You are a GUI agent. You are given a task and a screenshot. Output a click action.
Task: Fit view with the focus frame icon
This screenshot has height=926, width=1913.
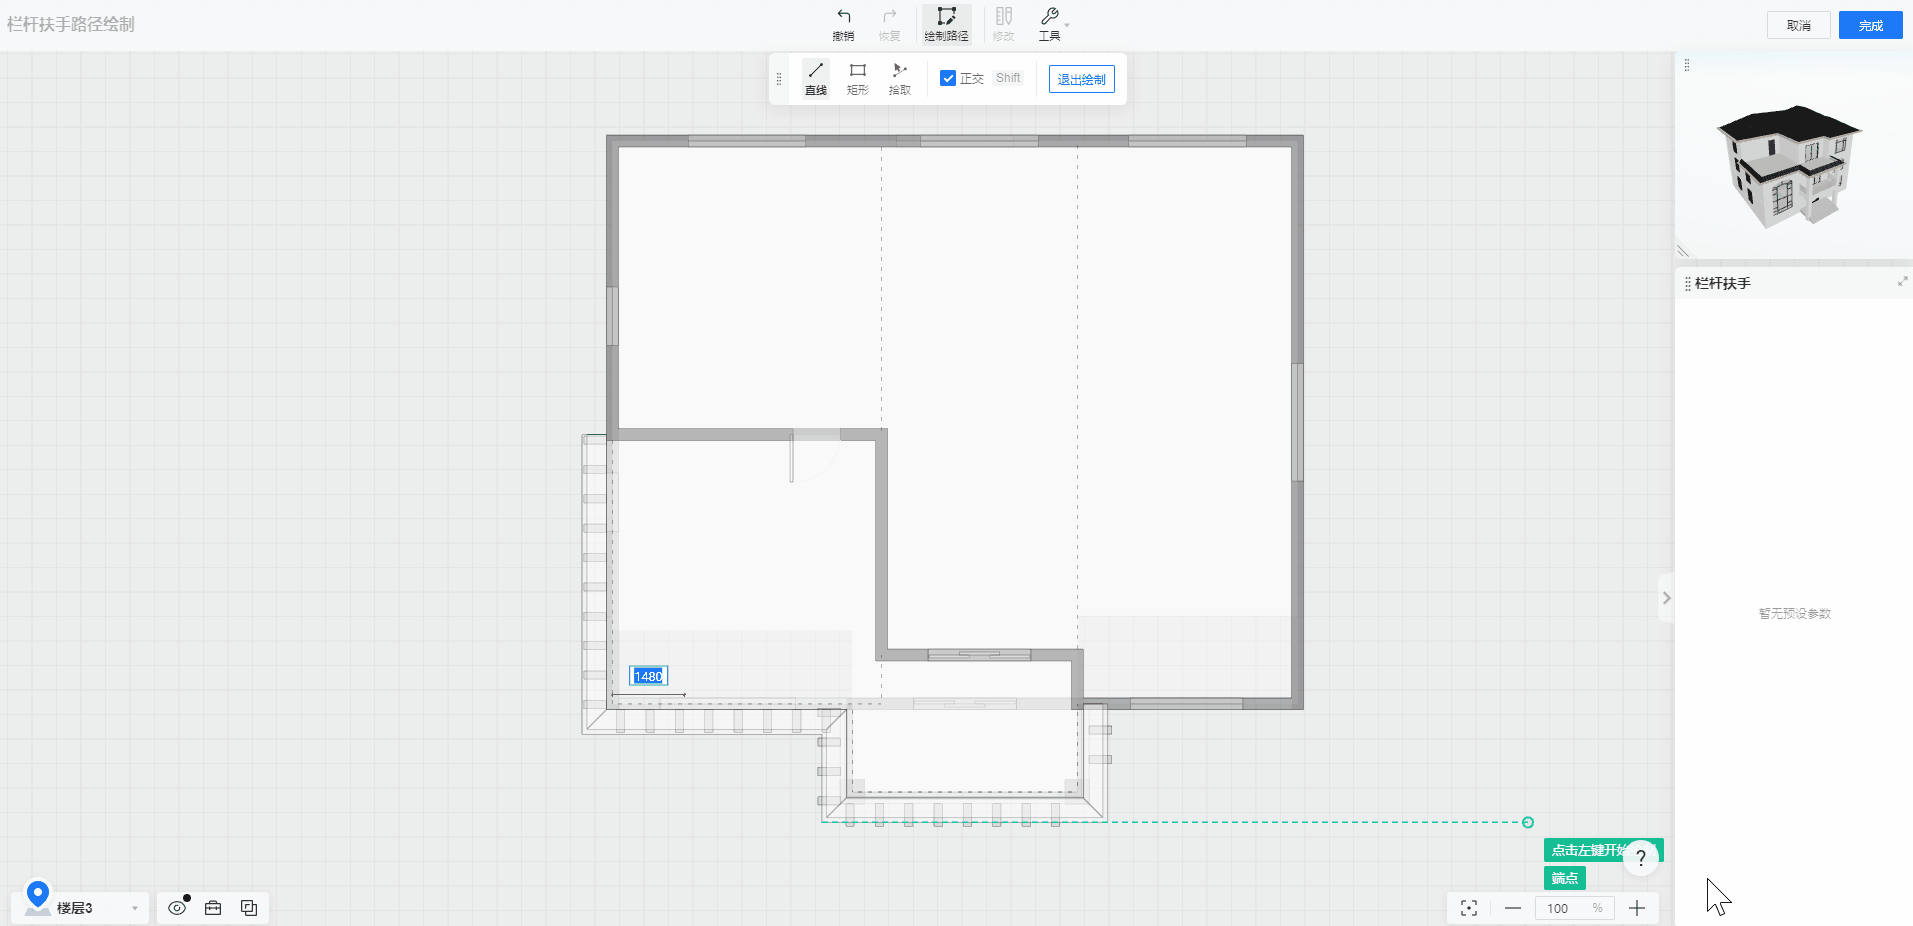(1468, 908)
